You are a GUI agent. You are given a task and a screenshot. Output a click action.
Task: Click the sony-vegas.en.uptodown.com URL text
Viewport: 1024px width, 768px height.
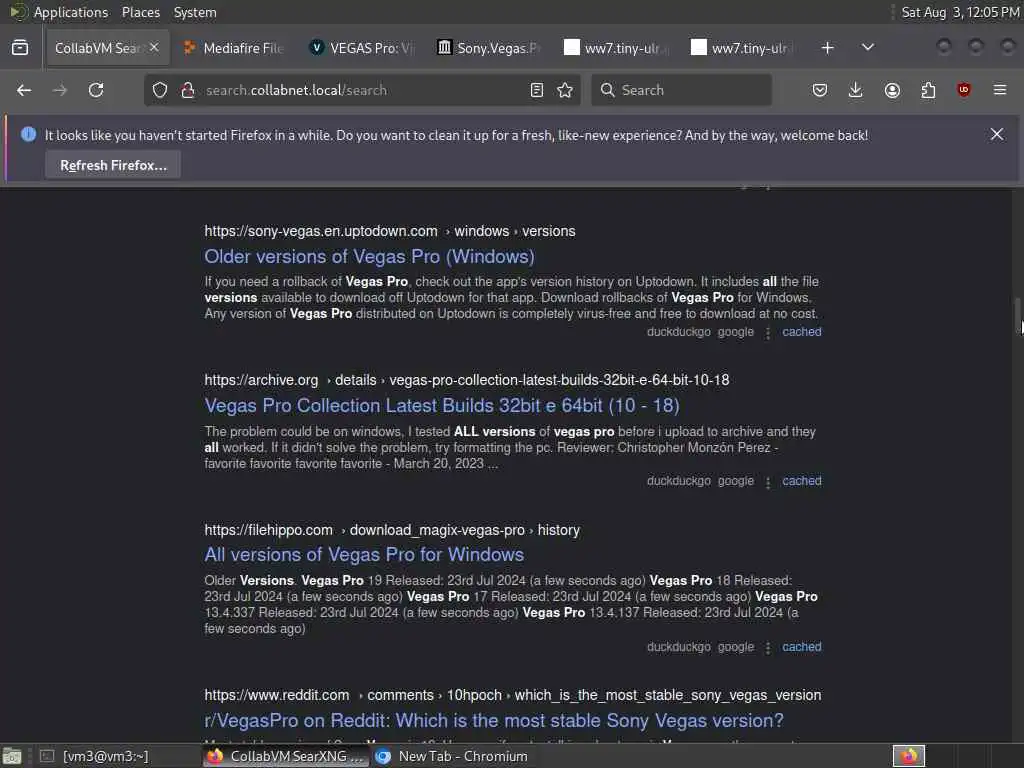(321, 231)
